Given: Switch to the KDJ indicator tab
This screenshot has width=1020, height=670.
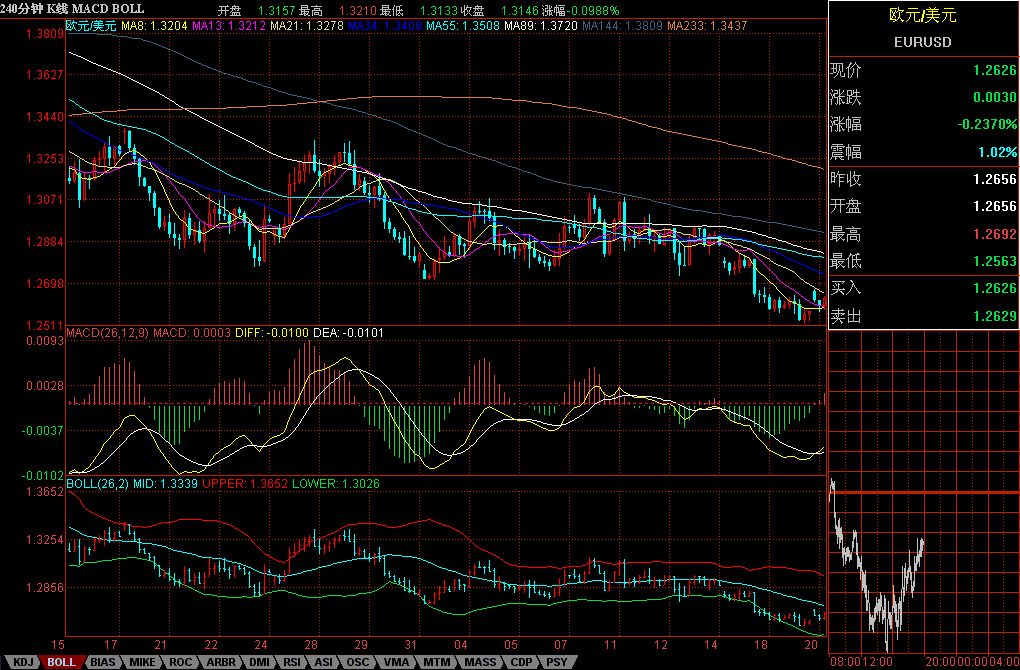Looking at the screenshot, I should [24, 662].
